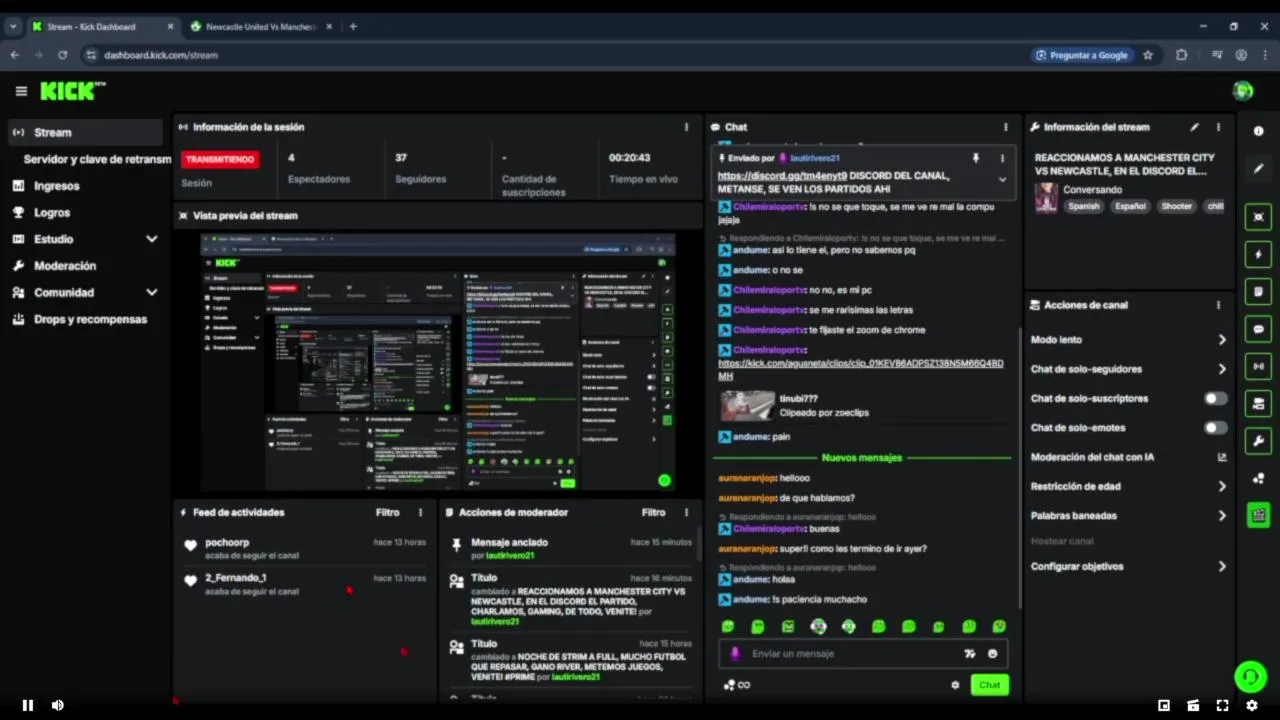Viewport: 1280px width, 720px height.
Task: Switch to the Newcastle United Vs Manchester tab
Action: pyautogui.click(x=261, y=27)
